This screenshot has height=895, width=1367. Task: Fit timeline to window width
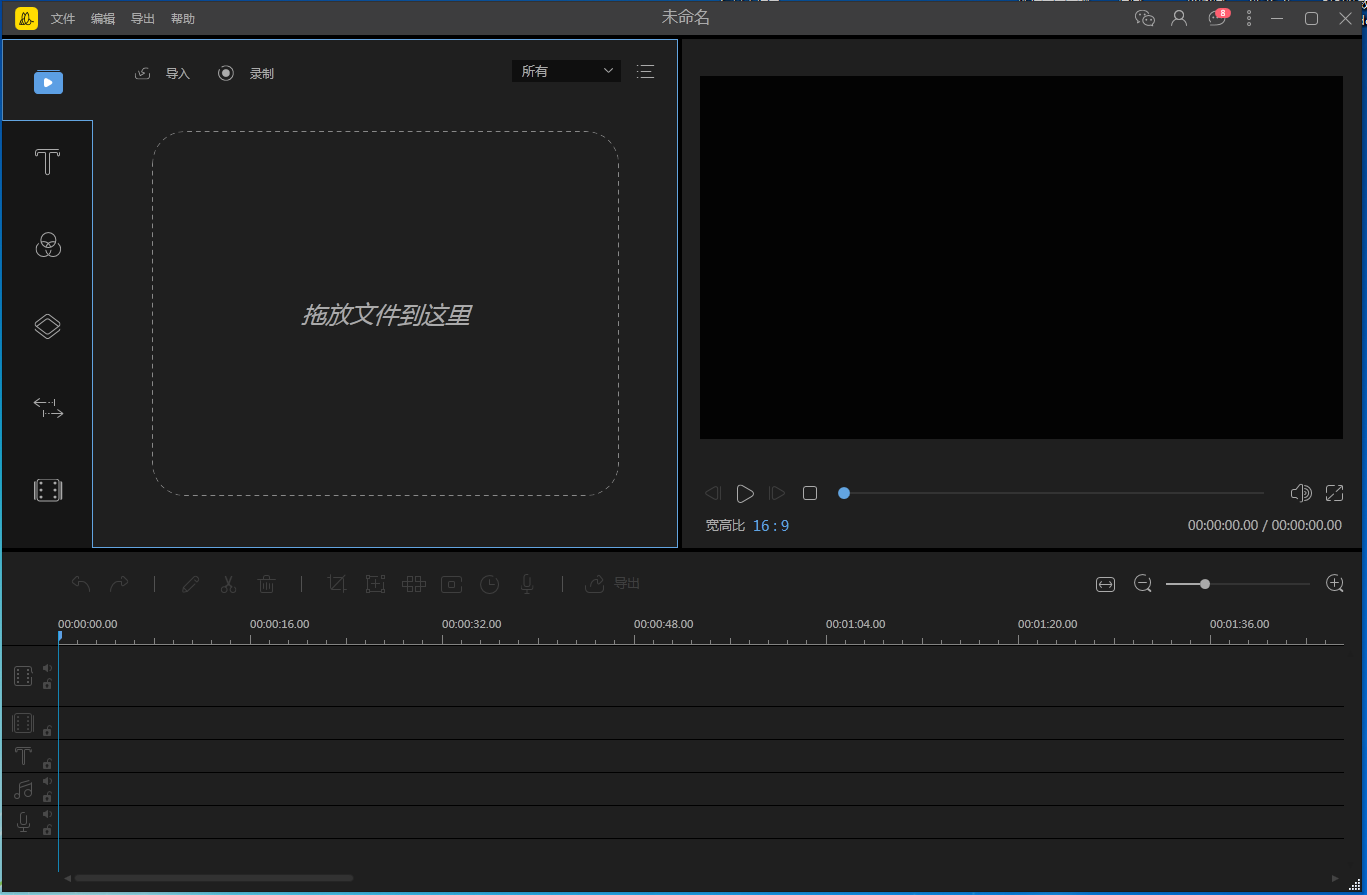pos(1105,584)
